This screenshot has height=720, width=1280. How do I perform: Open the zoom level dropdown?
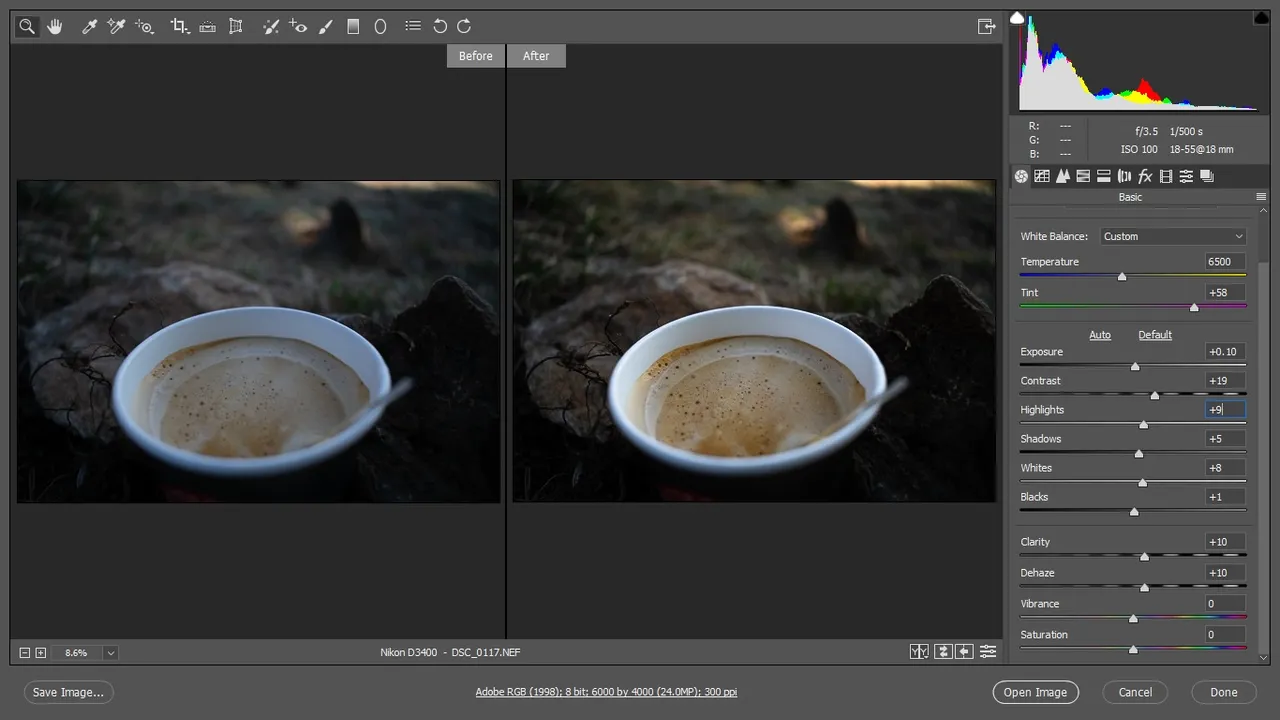tap(110, 653)
